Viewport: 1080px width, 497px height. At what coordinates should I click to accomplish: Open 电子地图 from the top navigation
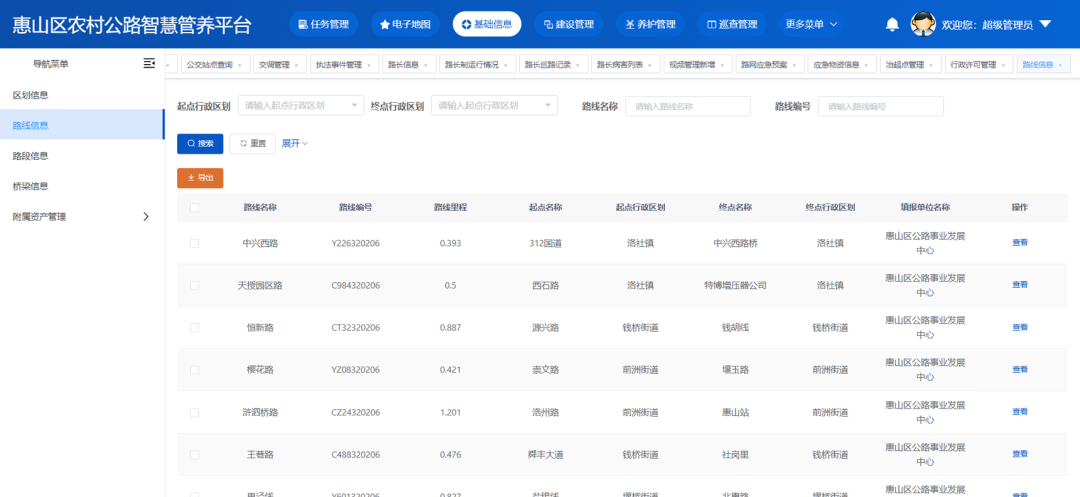click(405, 24)
